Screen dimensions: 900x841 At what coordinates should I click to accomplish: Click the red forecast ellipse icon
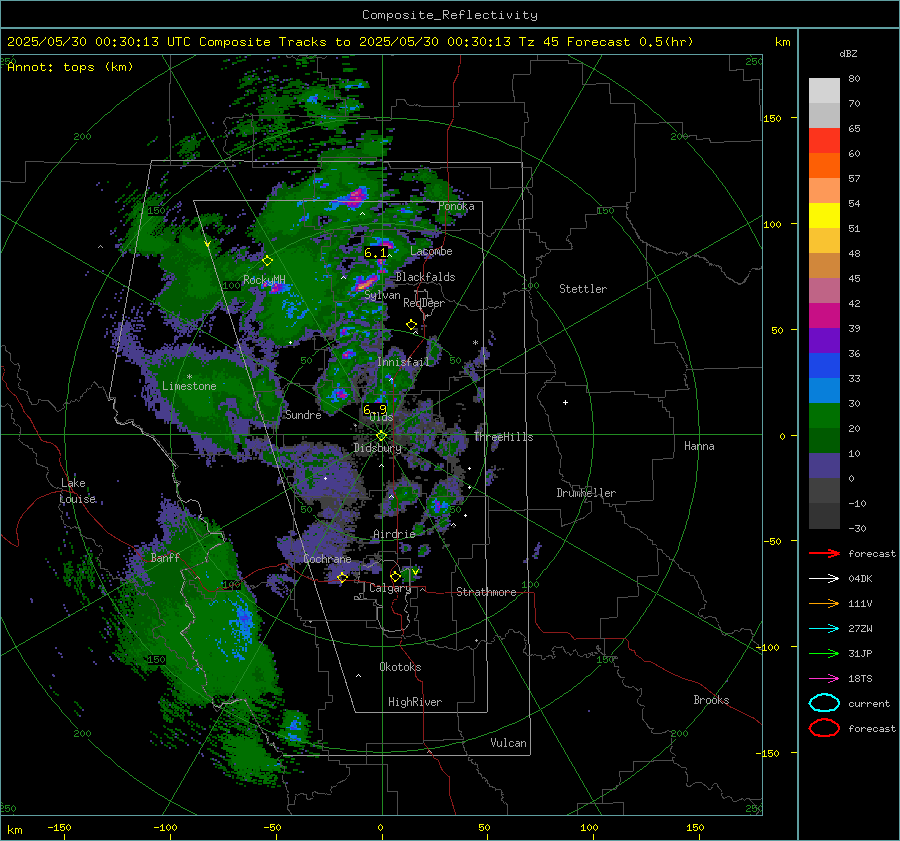coord(824,728)
